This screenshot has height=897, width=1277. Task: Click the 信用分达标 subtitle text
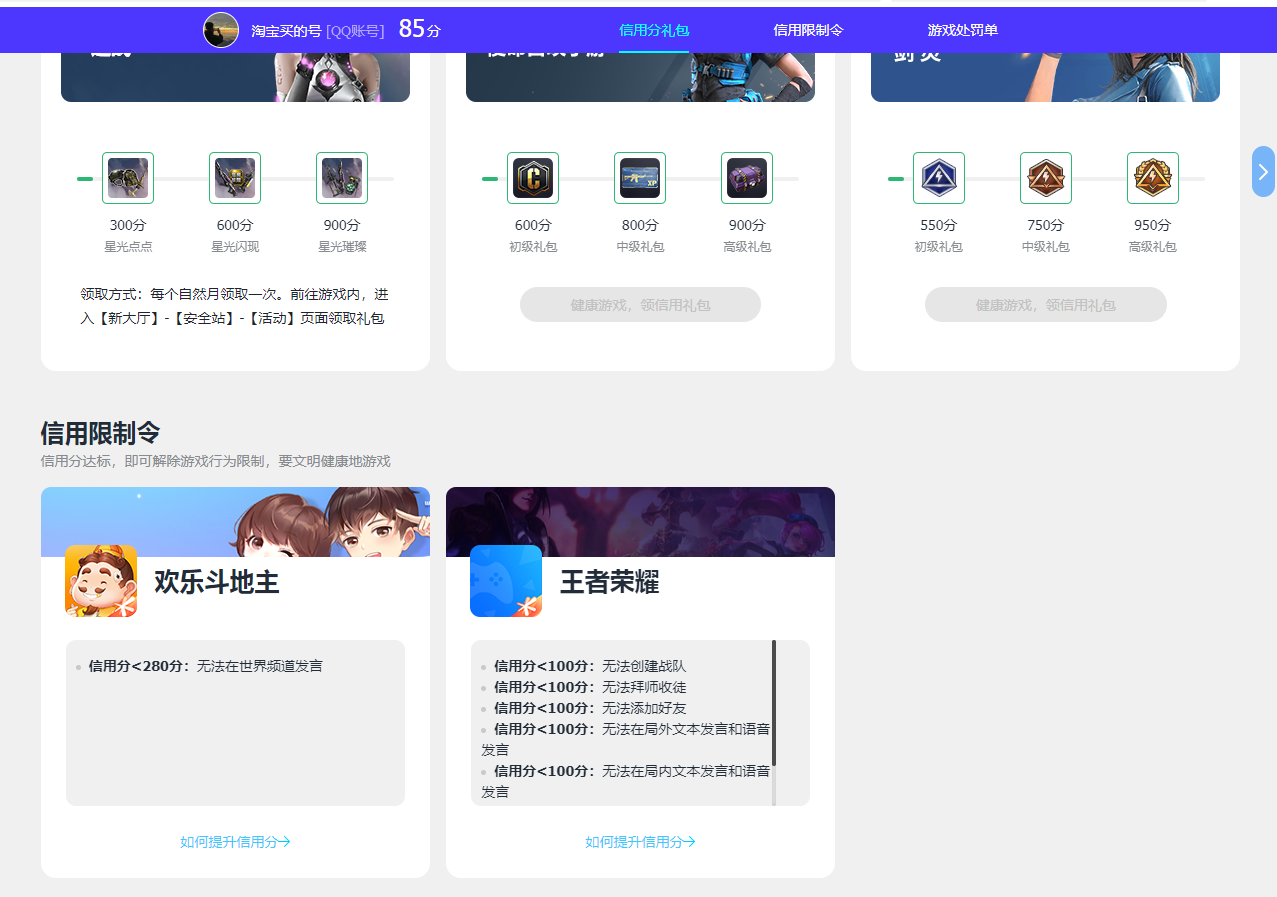pos(215,461)
